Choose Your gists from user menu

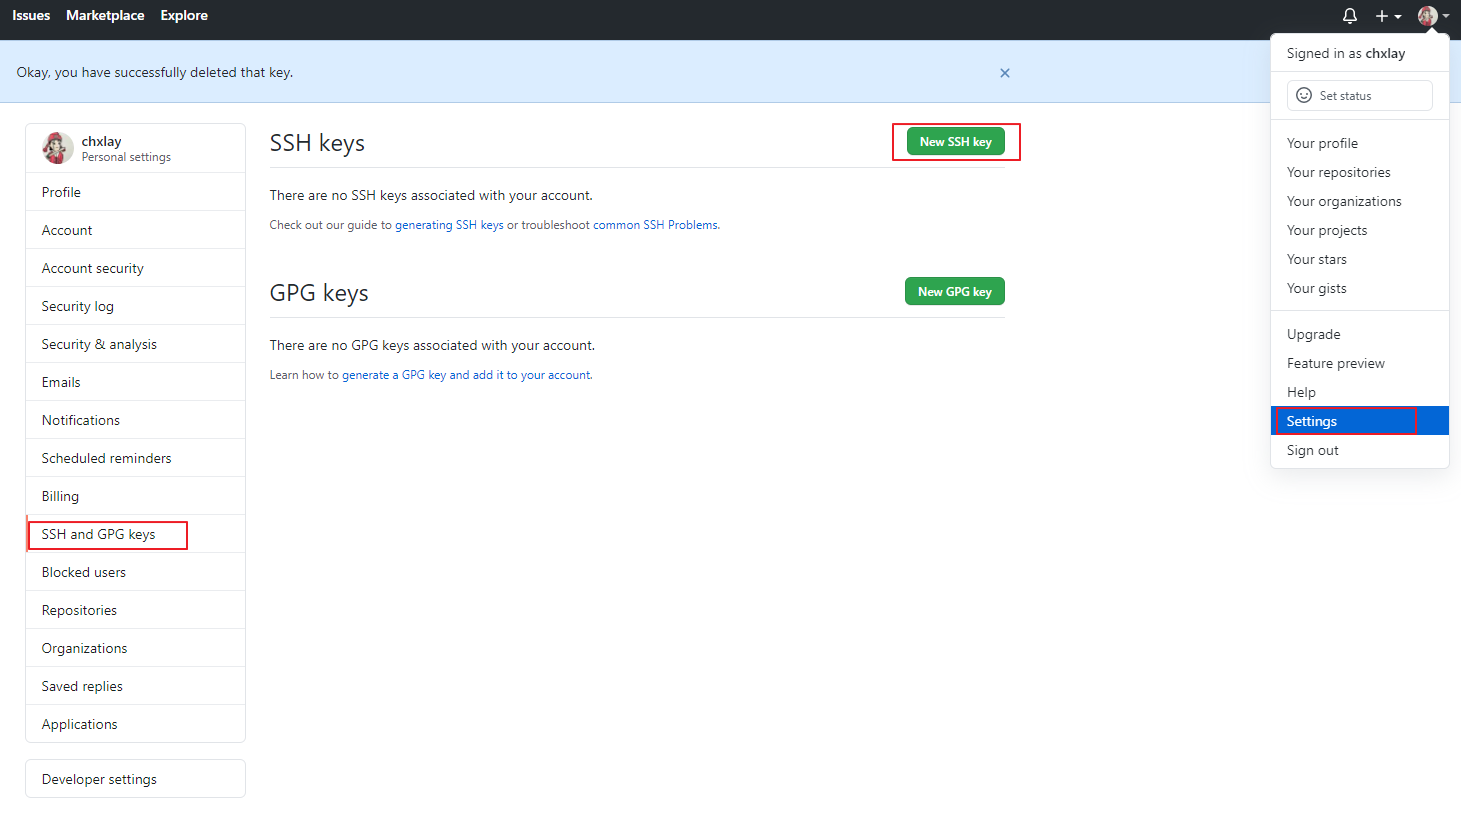[x=1359, y=288]
